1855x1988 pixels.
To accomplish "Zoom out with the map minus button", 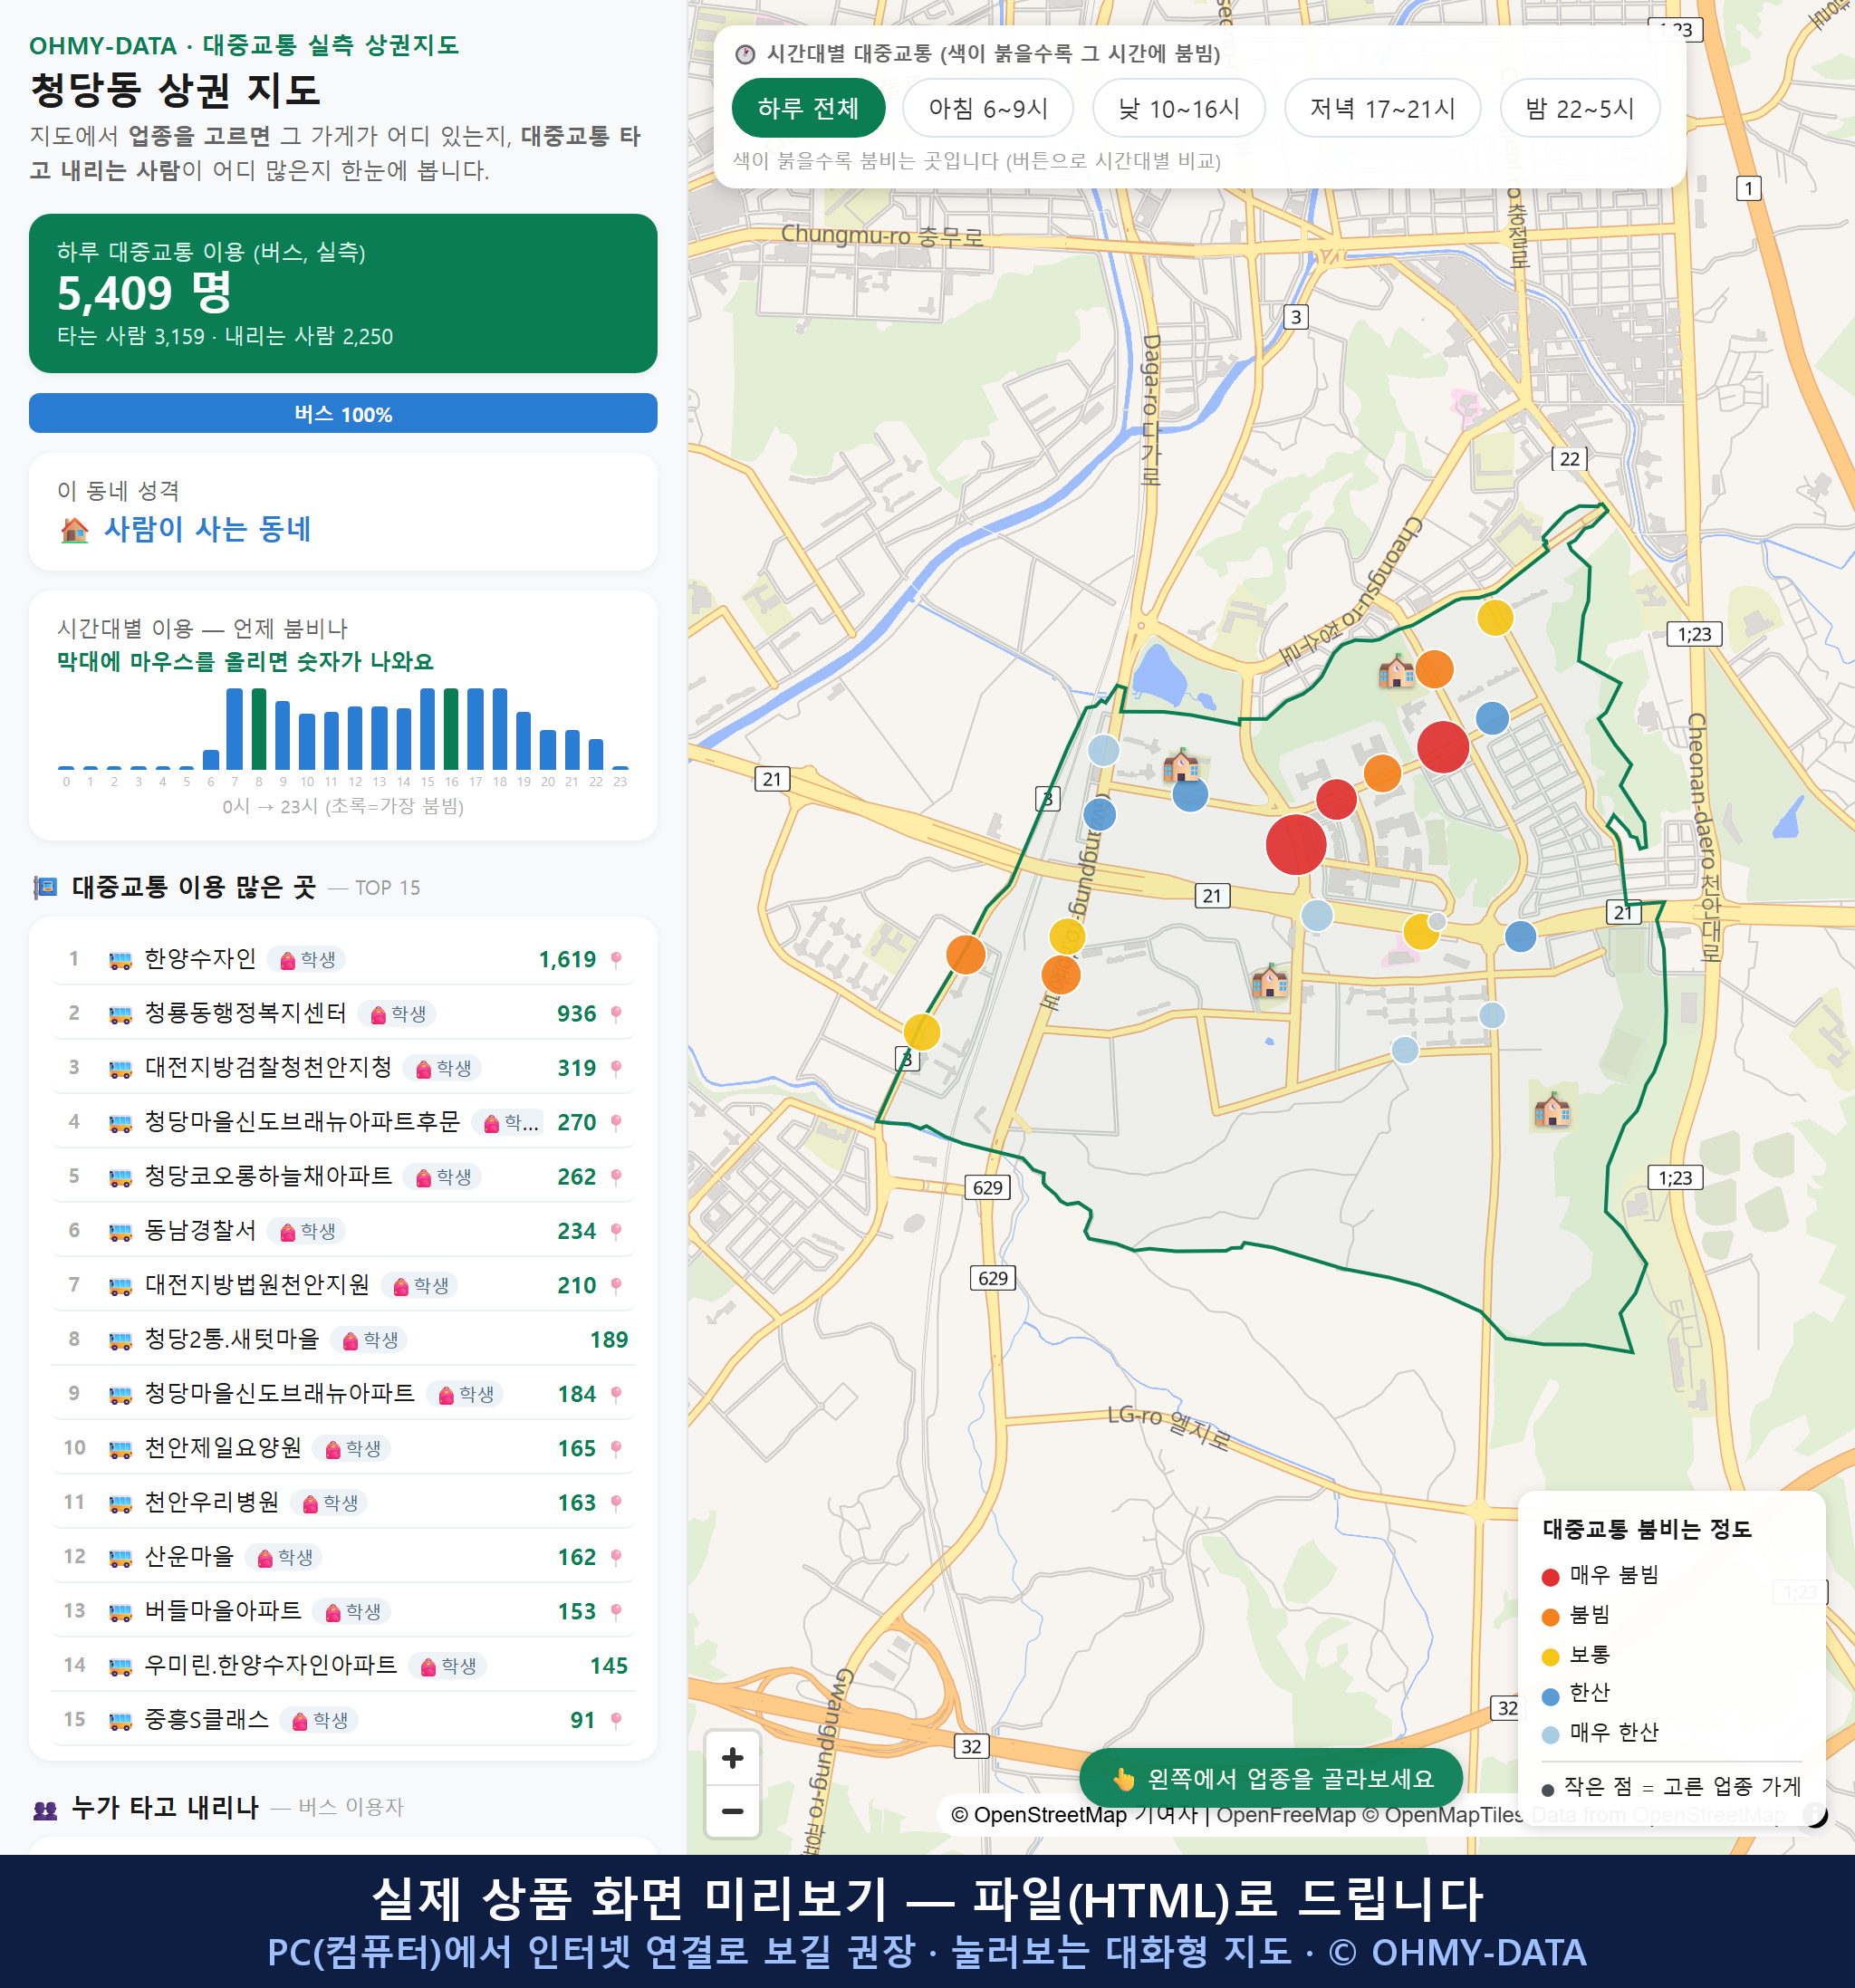I will [x=732, y=1811].
